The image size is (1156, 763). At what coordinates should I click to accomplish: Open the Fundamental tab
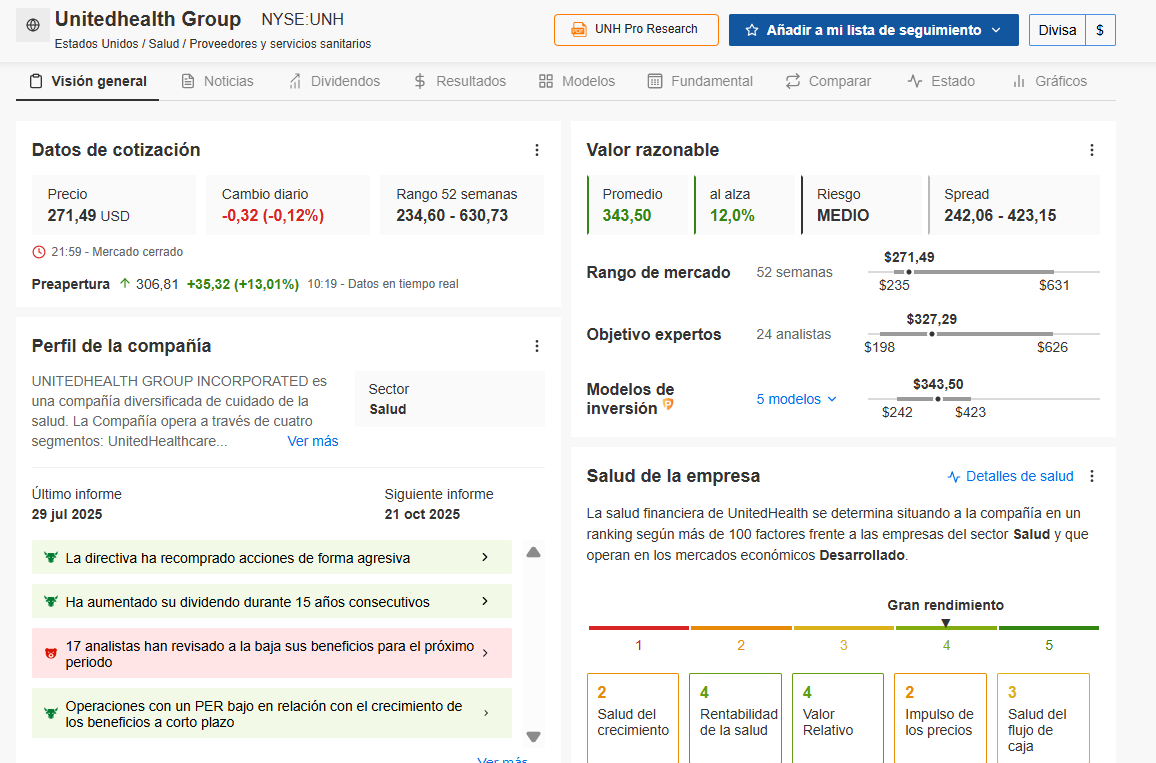[700, 81]
